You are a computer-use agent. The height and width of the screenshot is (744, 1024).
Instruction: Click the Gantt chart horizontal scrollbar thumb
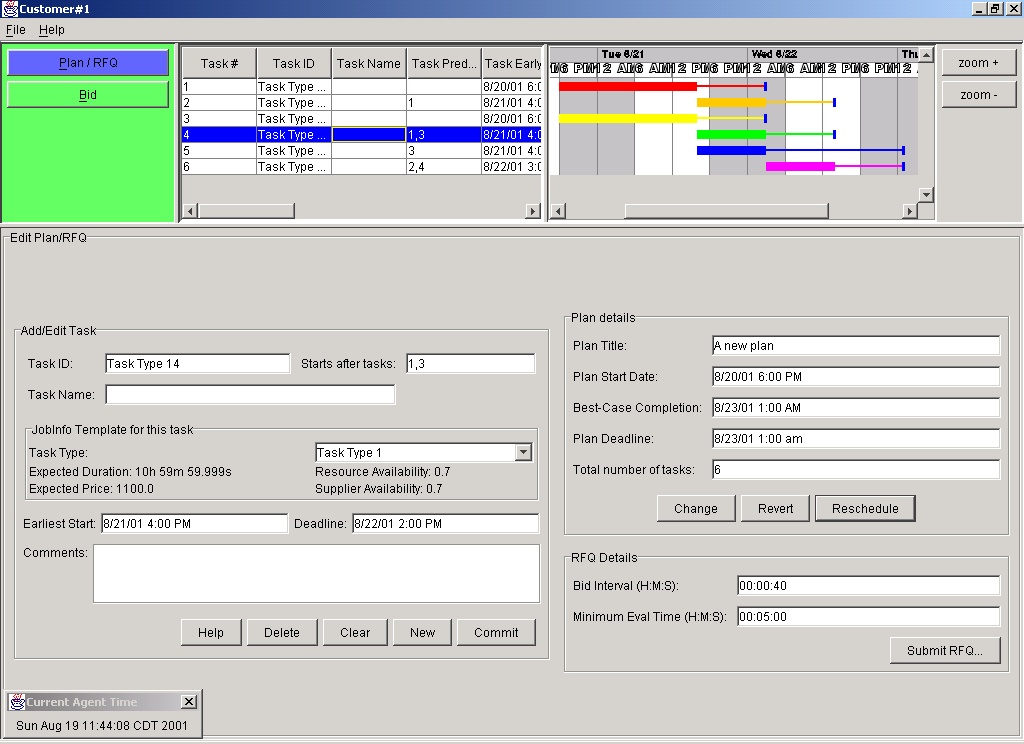pos(726,211)
